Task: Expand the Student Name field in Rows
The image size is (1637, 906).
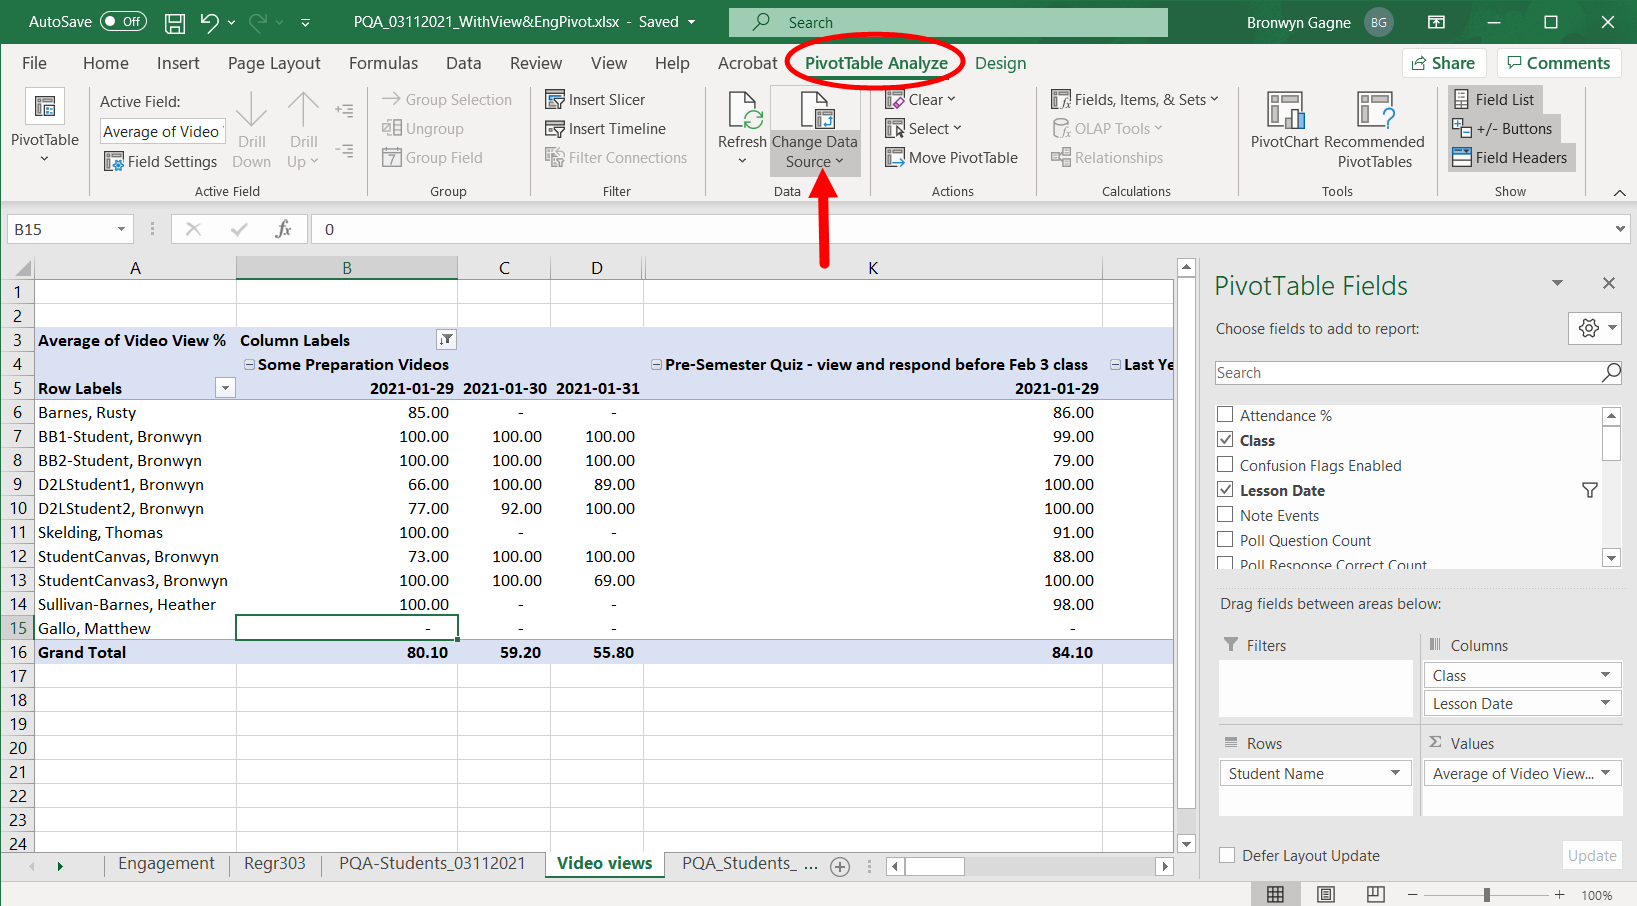Action: point(1394,772)
